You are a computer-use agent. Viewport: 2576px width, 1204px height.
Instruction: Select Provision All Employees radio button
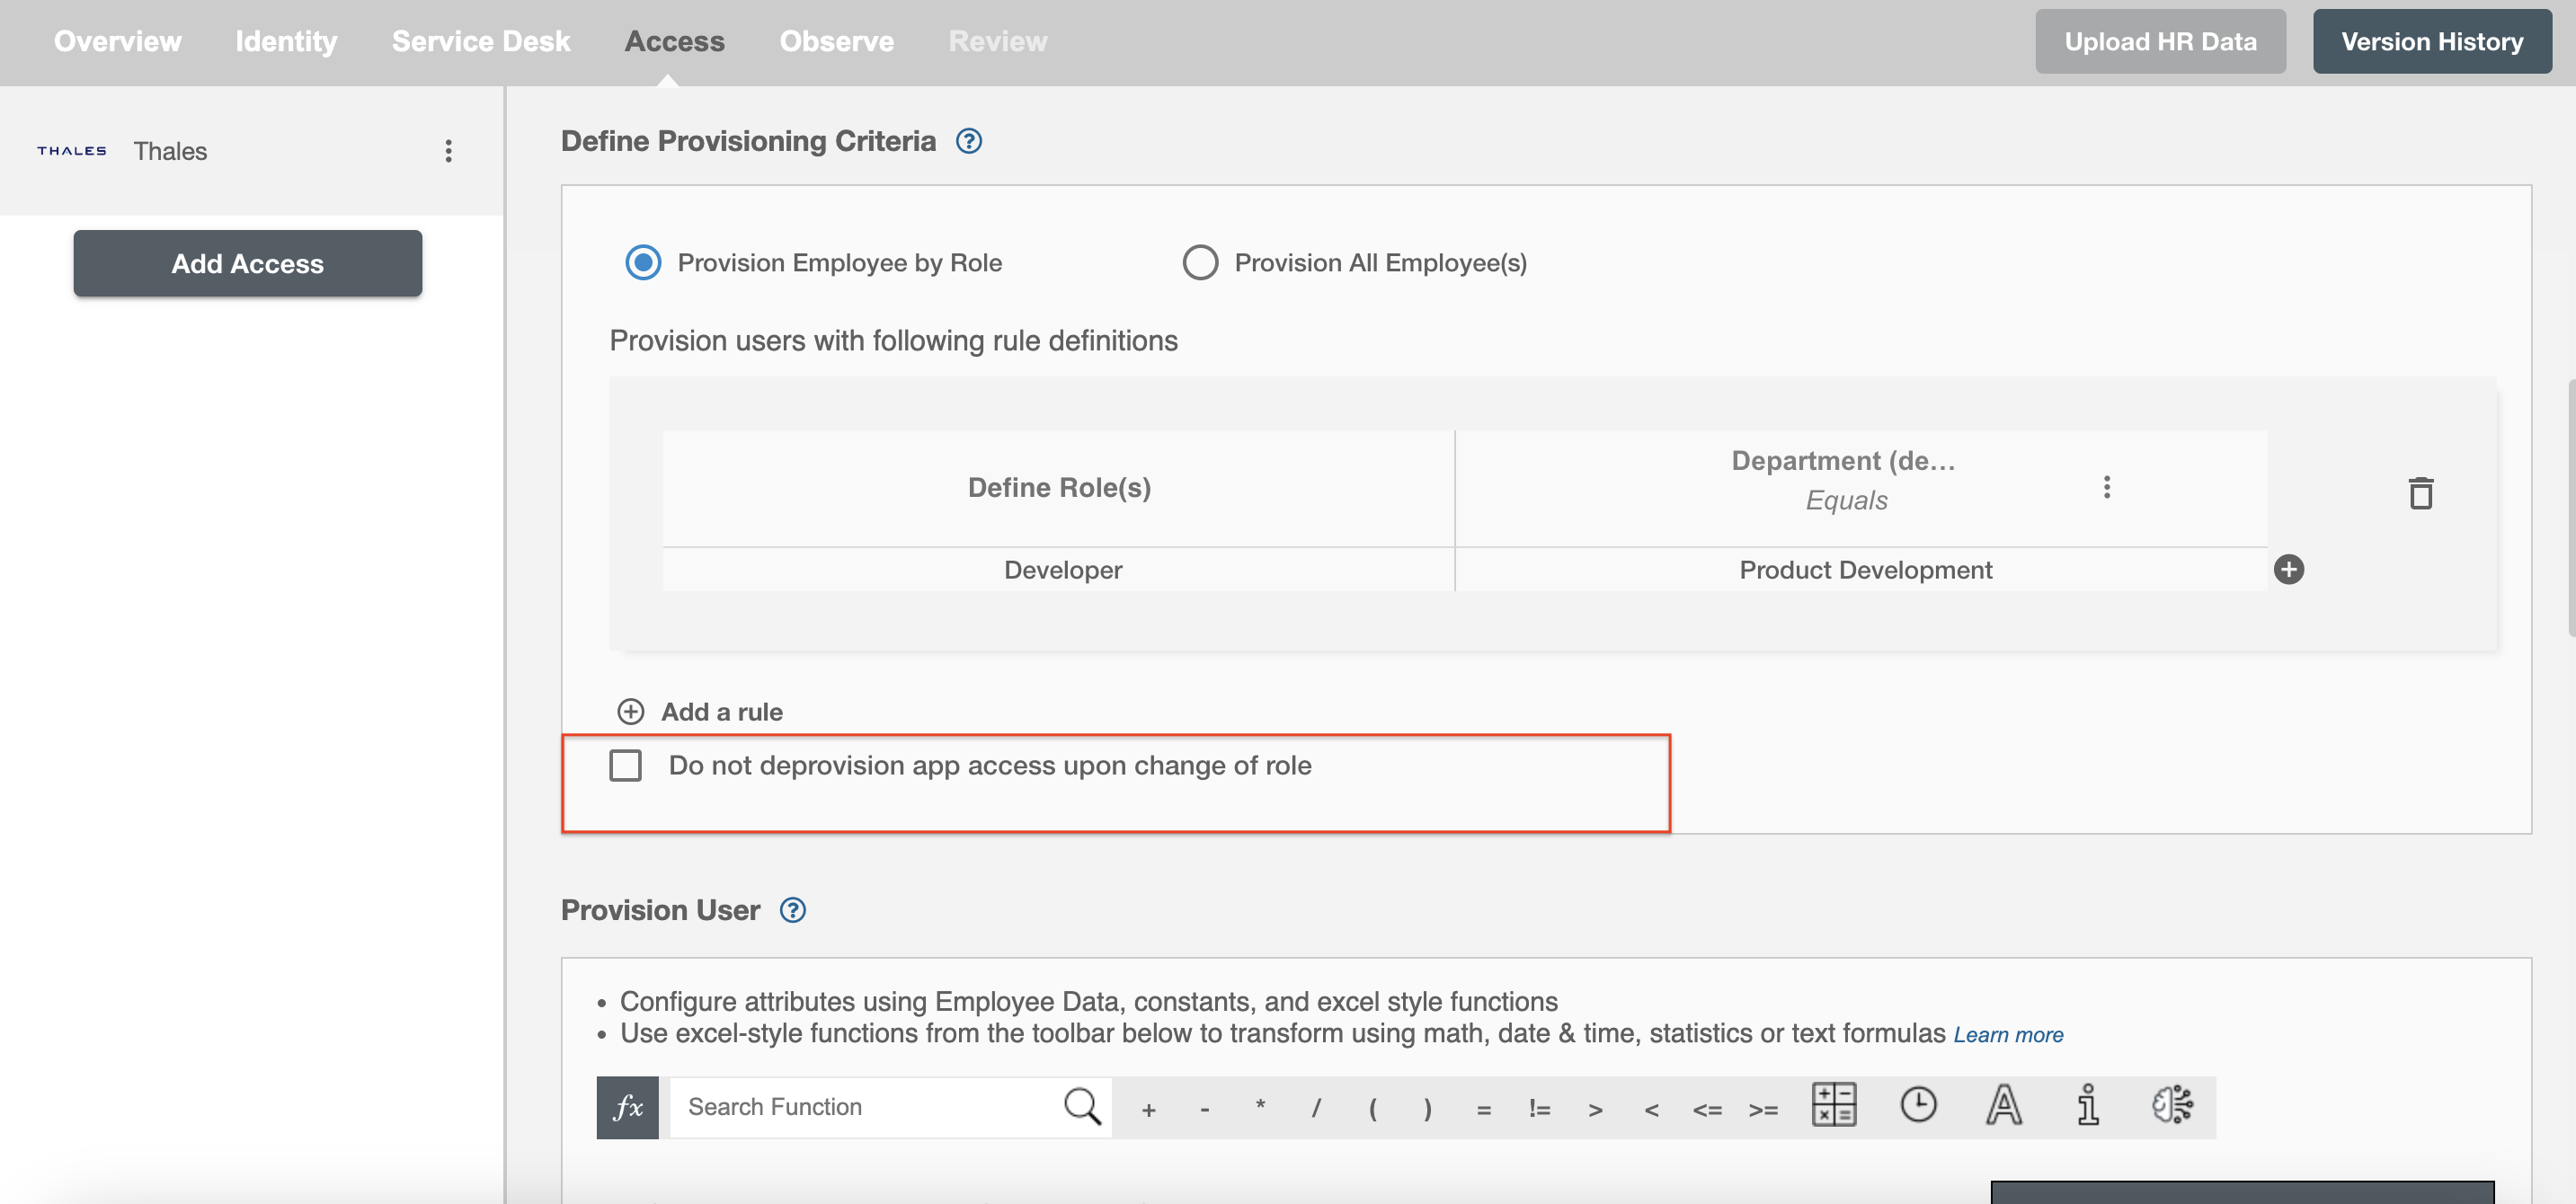coord(1201,260)
